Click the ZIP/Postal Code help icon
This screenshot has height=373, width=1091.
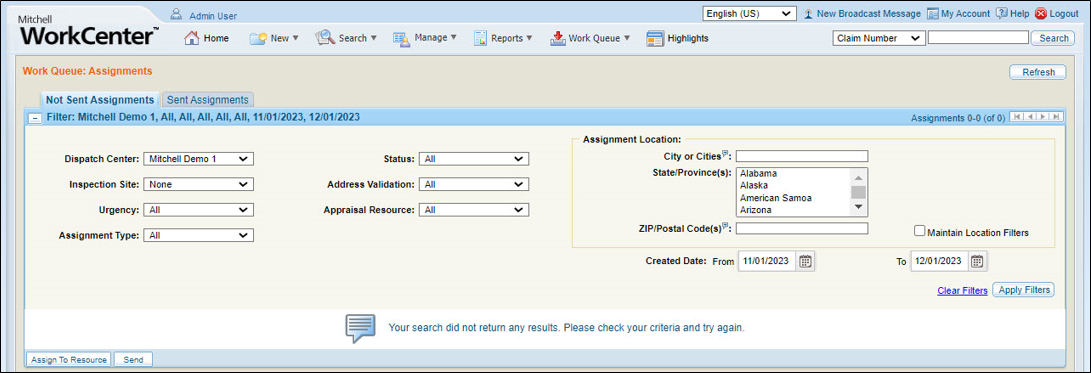click(x=725, y=225)
